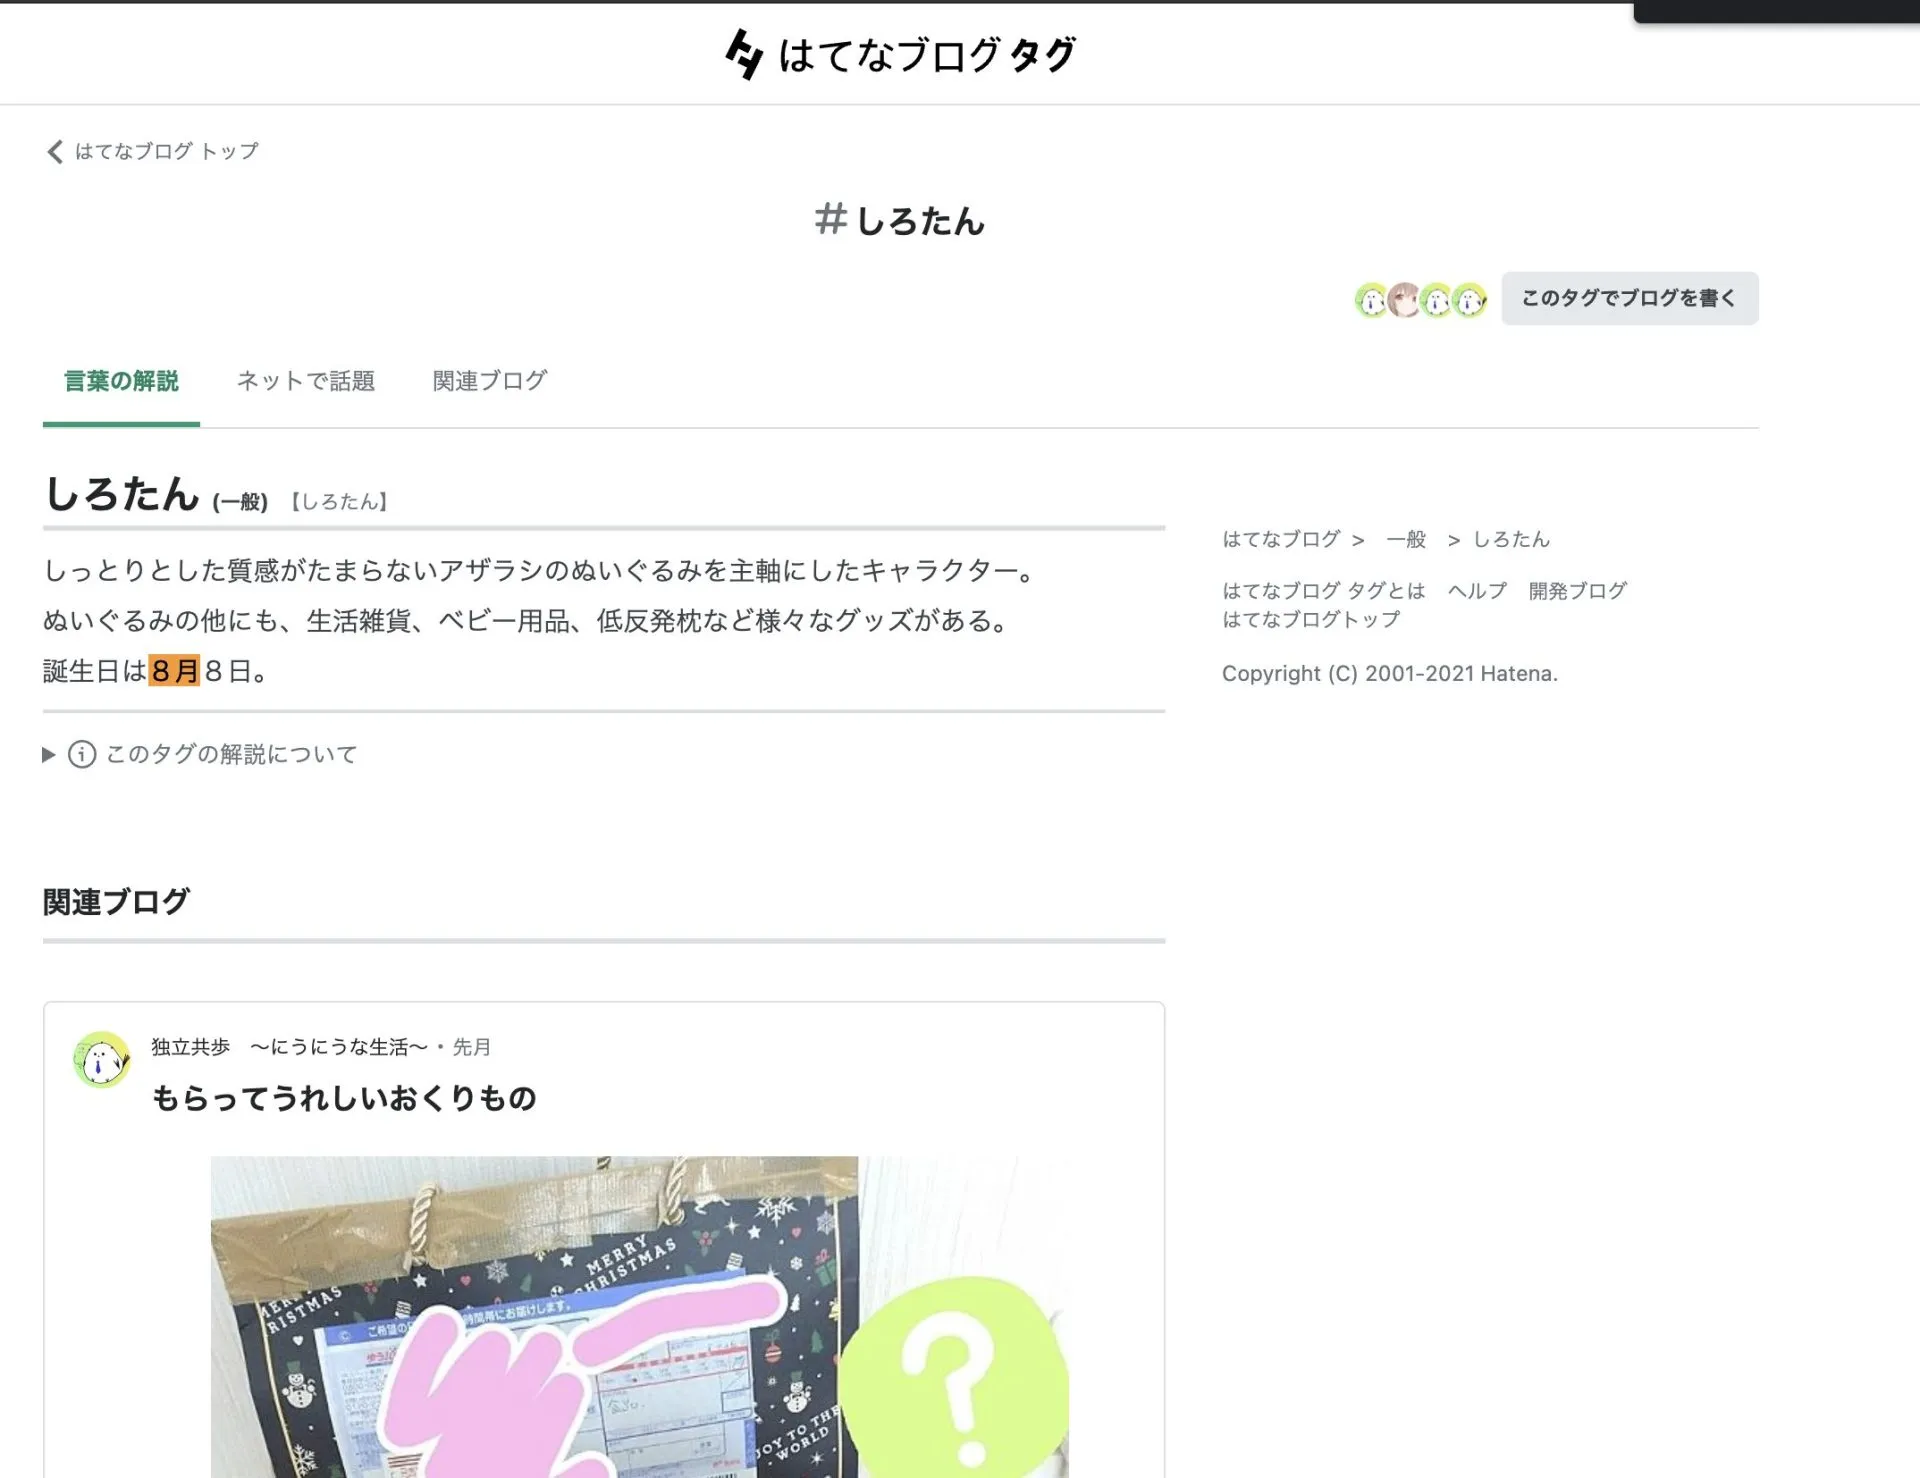This screenshot has width=1920, height=1478.
Task: Click the info circle icon beside このタグの解説について
Action: [x=82, y=754]
